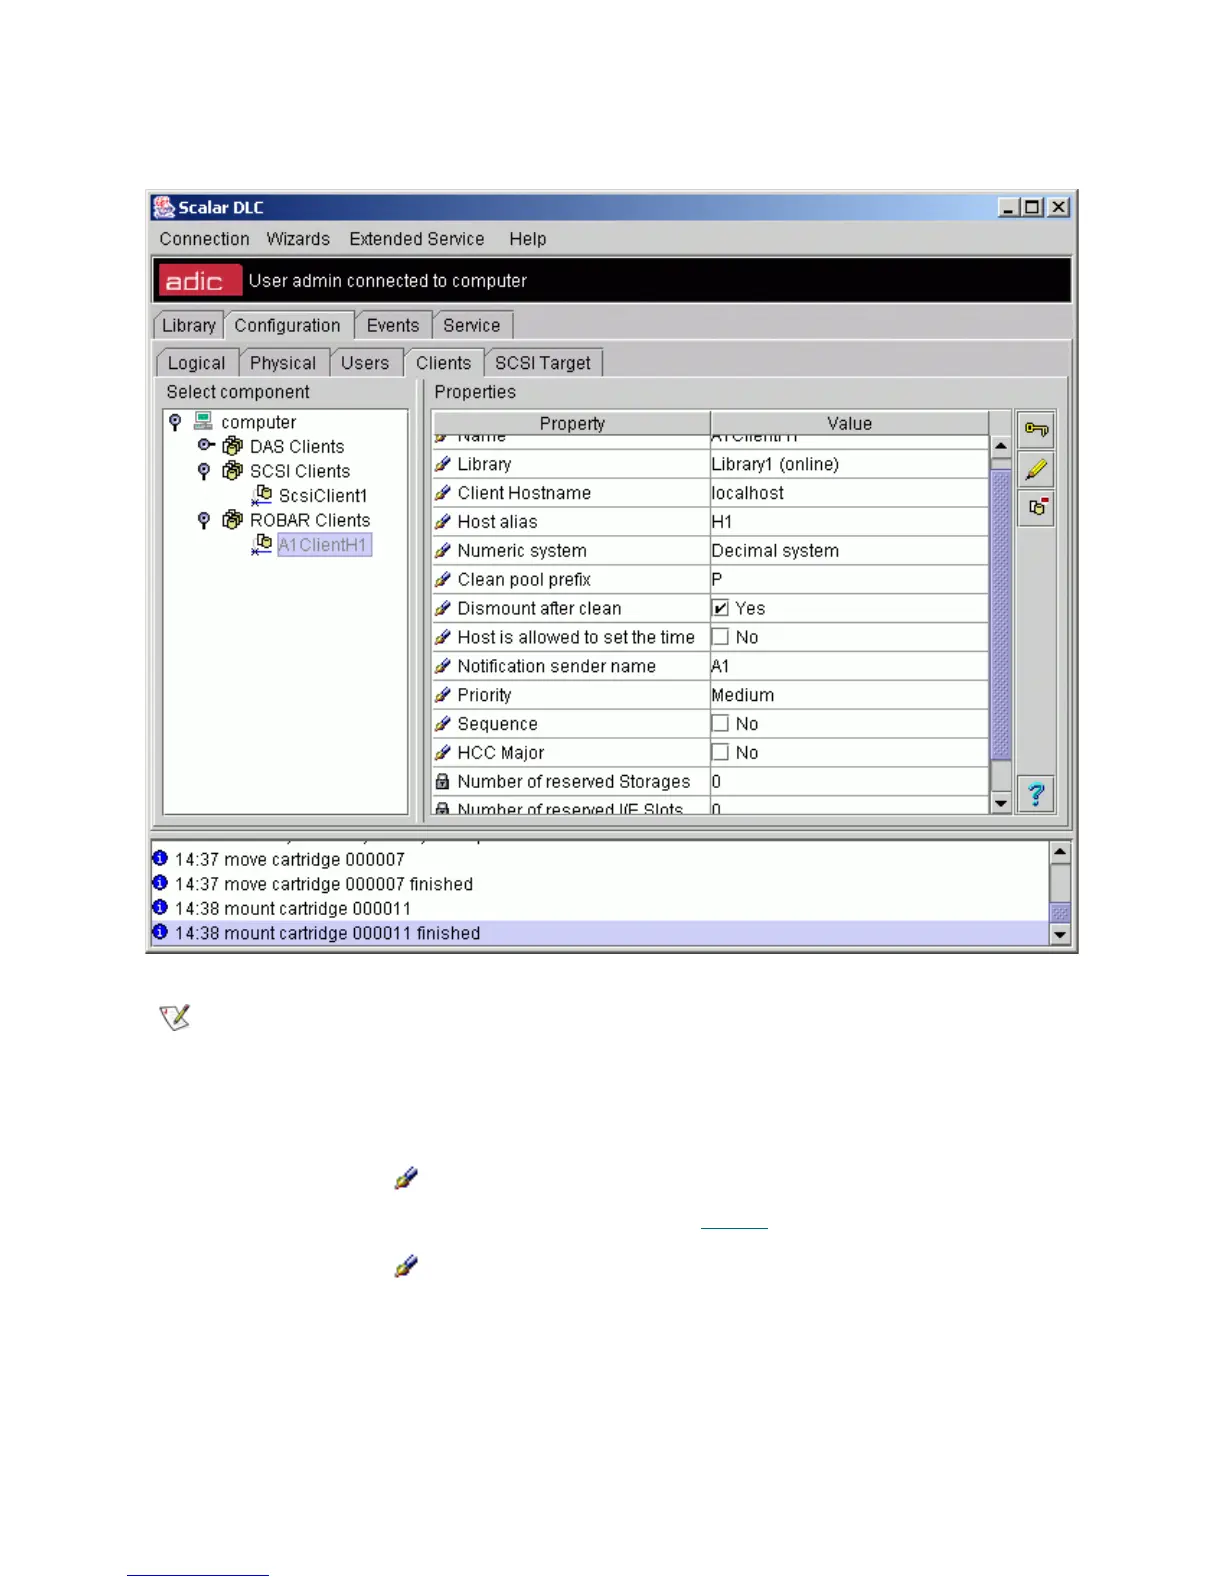Select ScsiClient1 in the component tree
Viewport: 1224px width, 1584px height.
323,496
